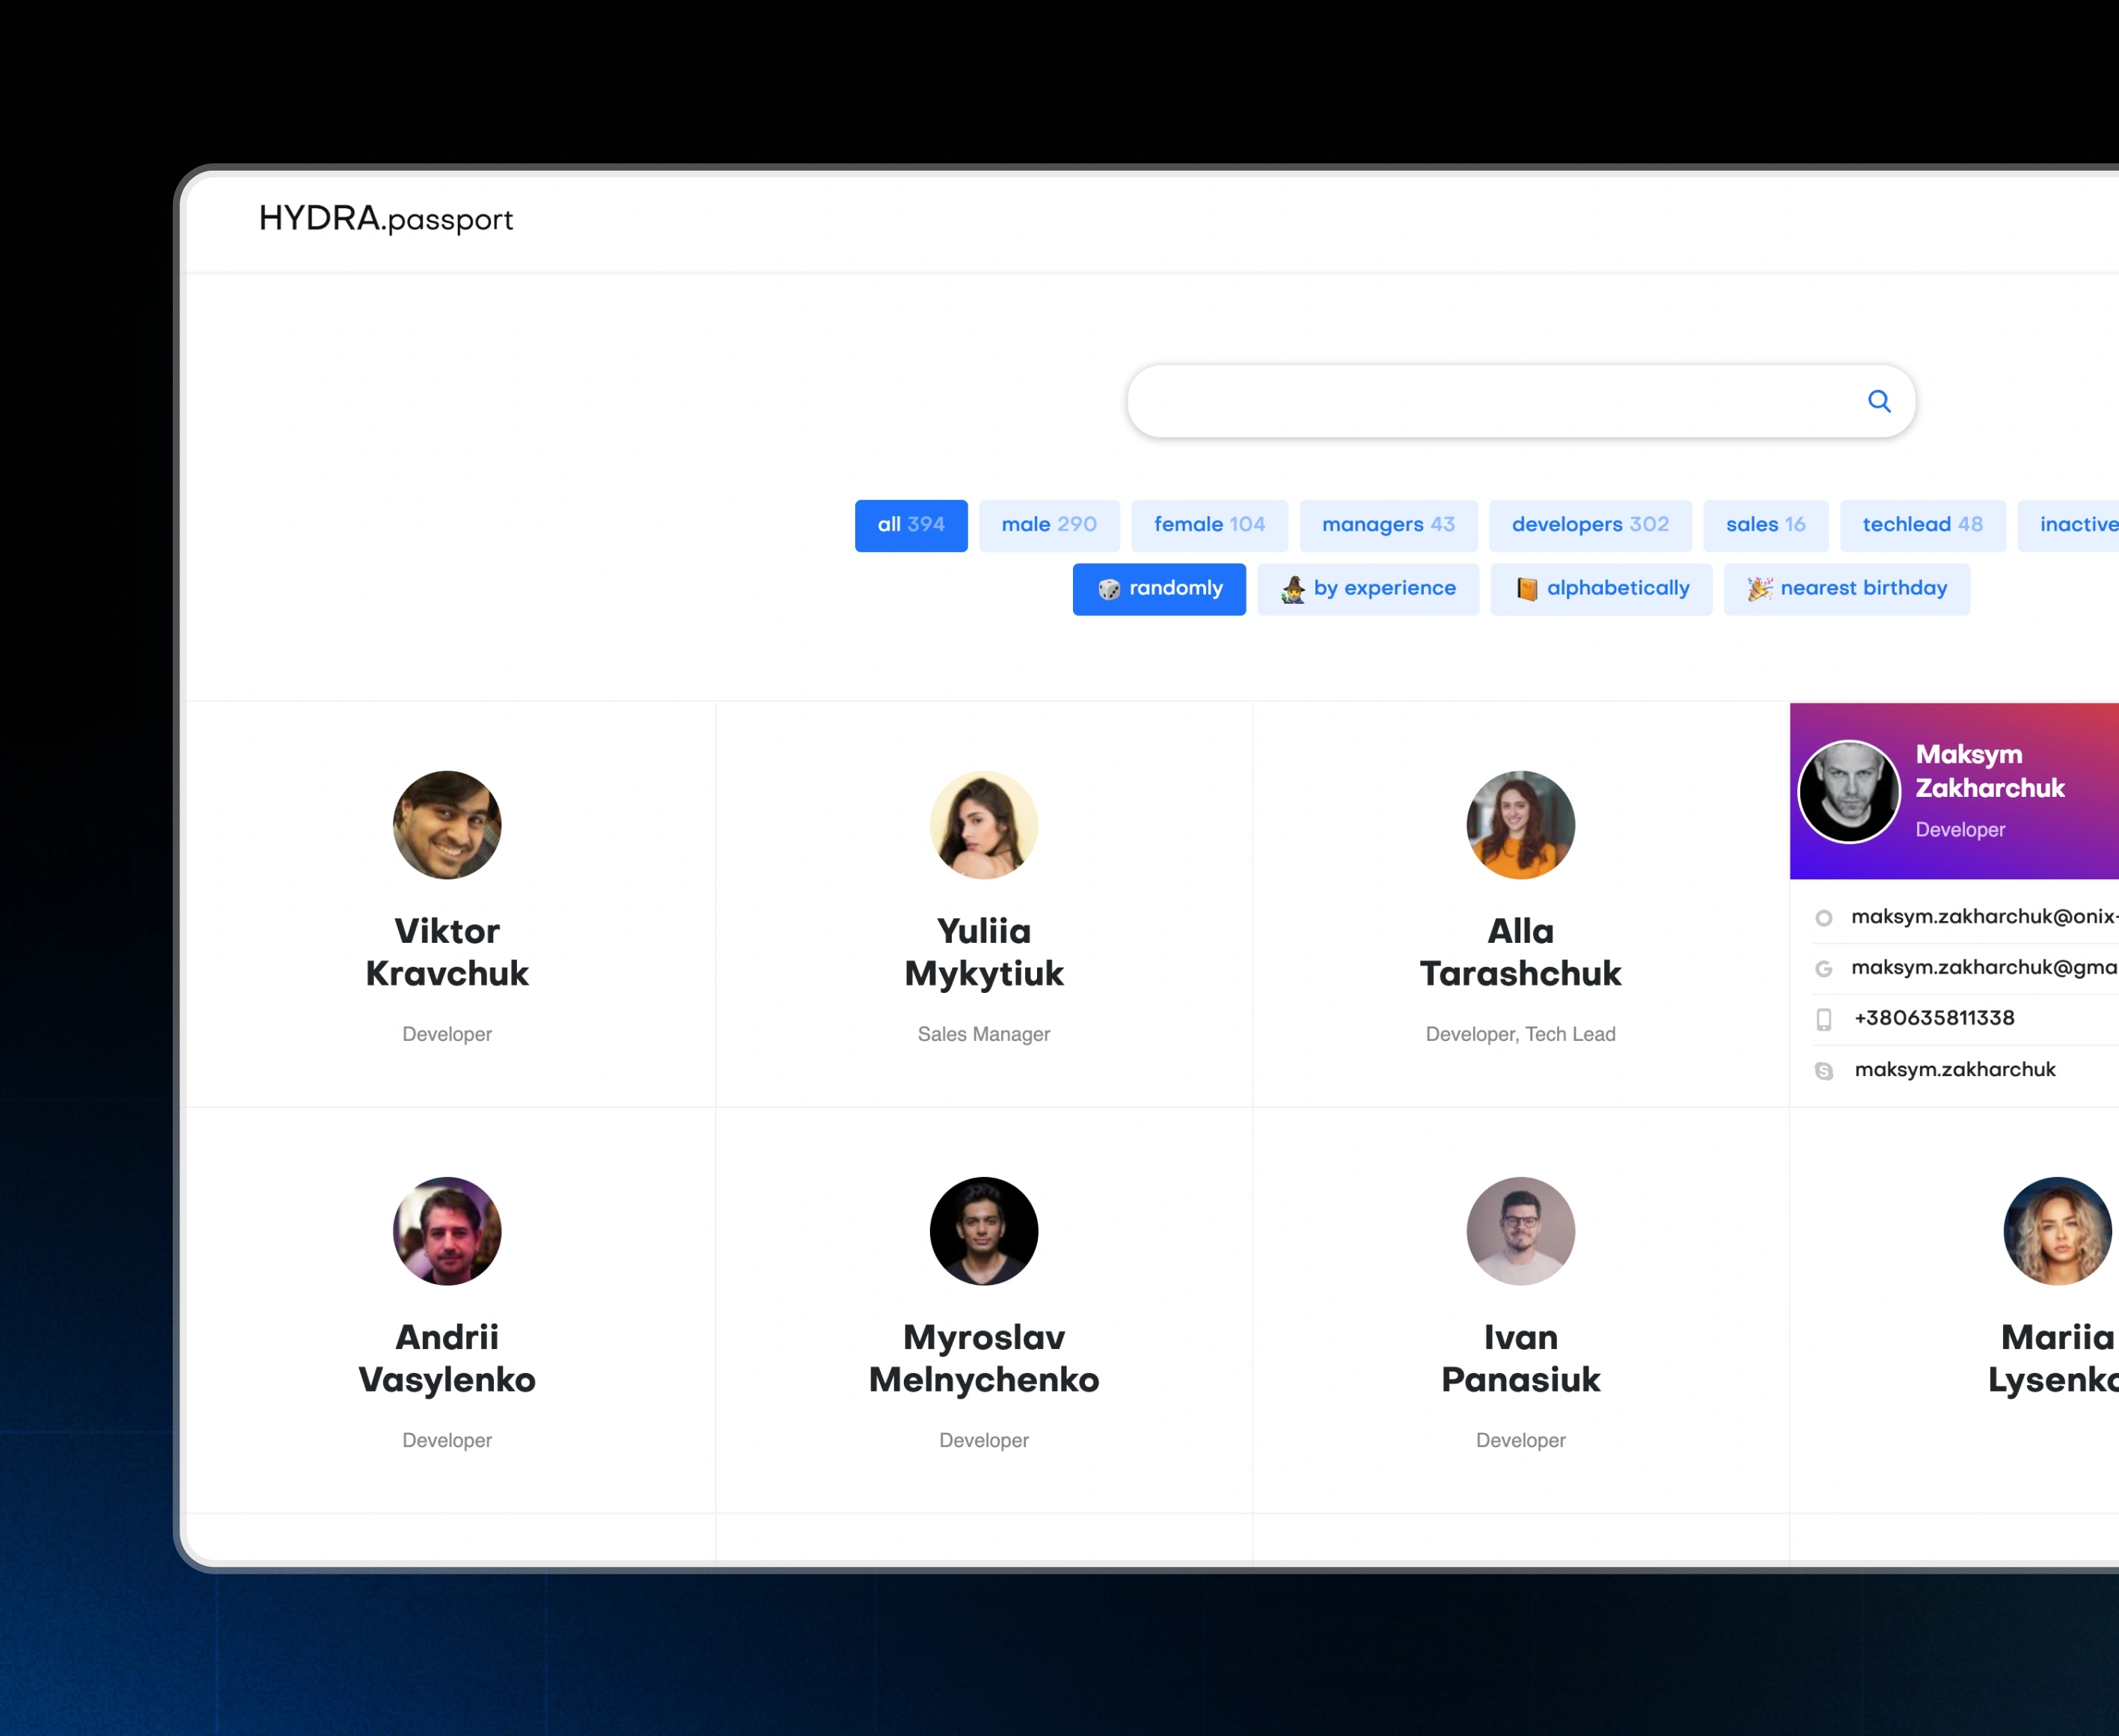This screenshot has width=2119, height=1736.
Task: Click the email circle icon in Maksym's card
Action: [x=1823, y=918]
